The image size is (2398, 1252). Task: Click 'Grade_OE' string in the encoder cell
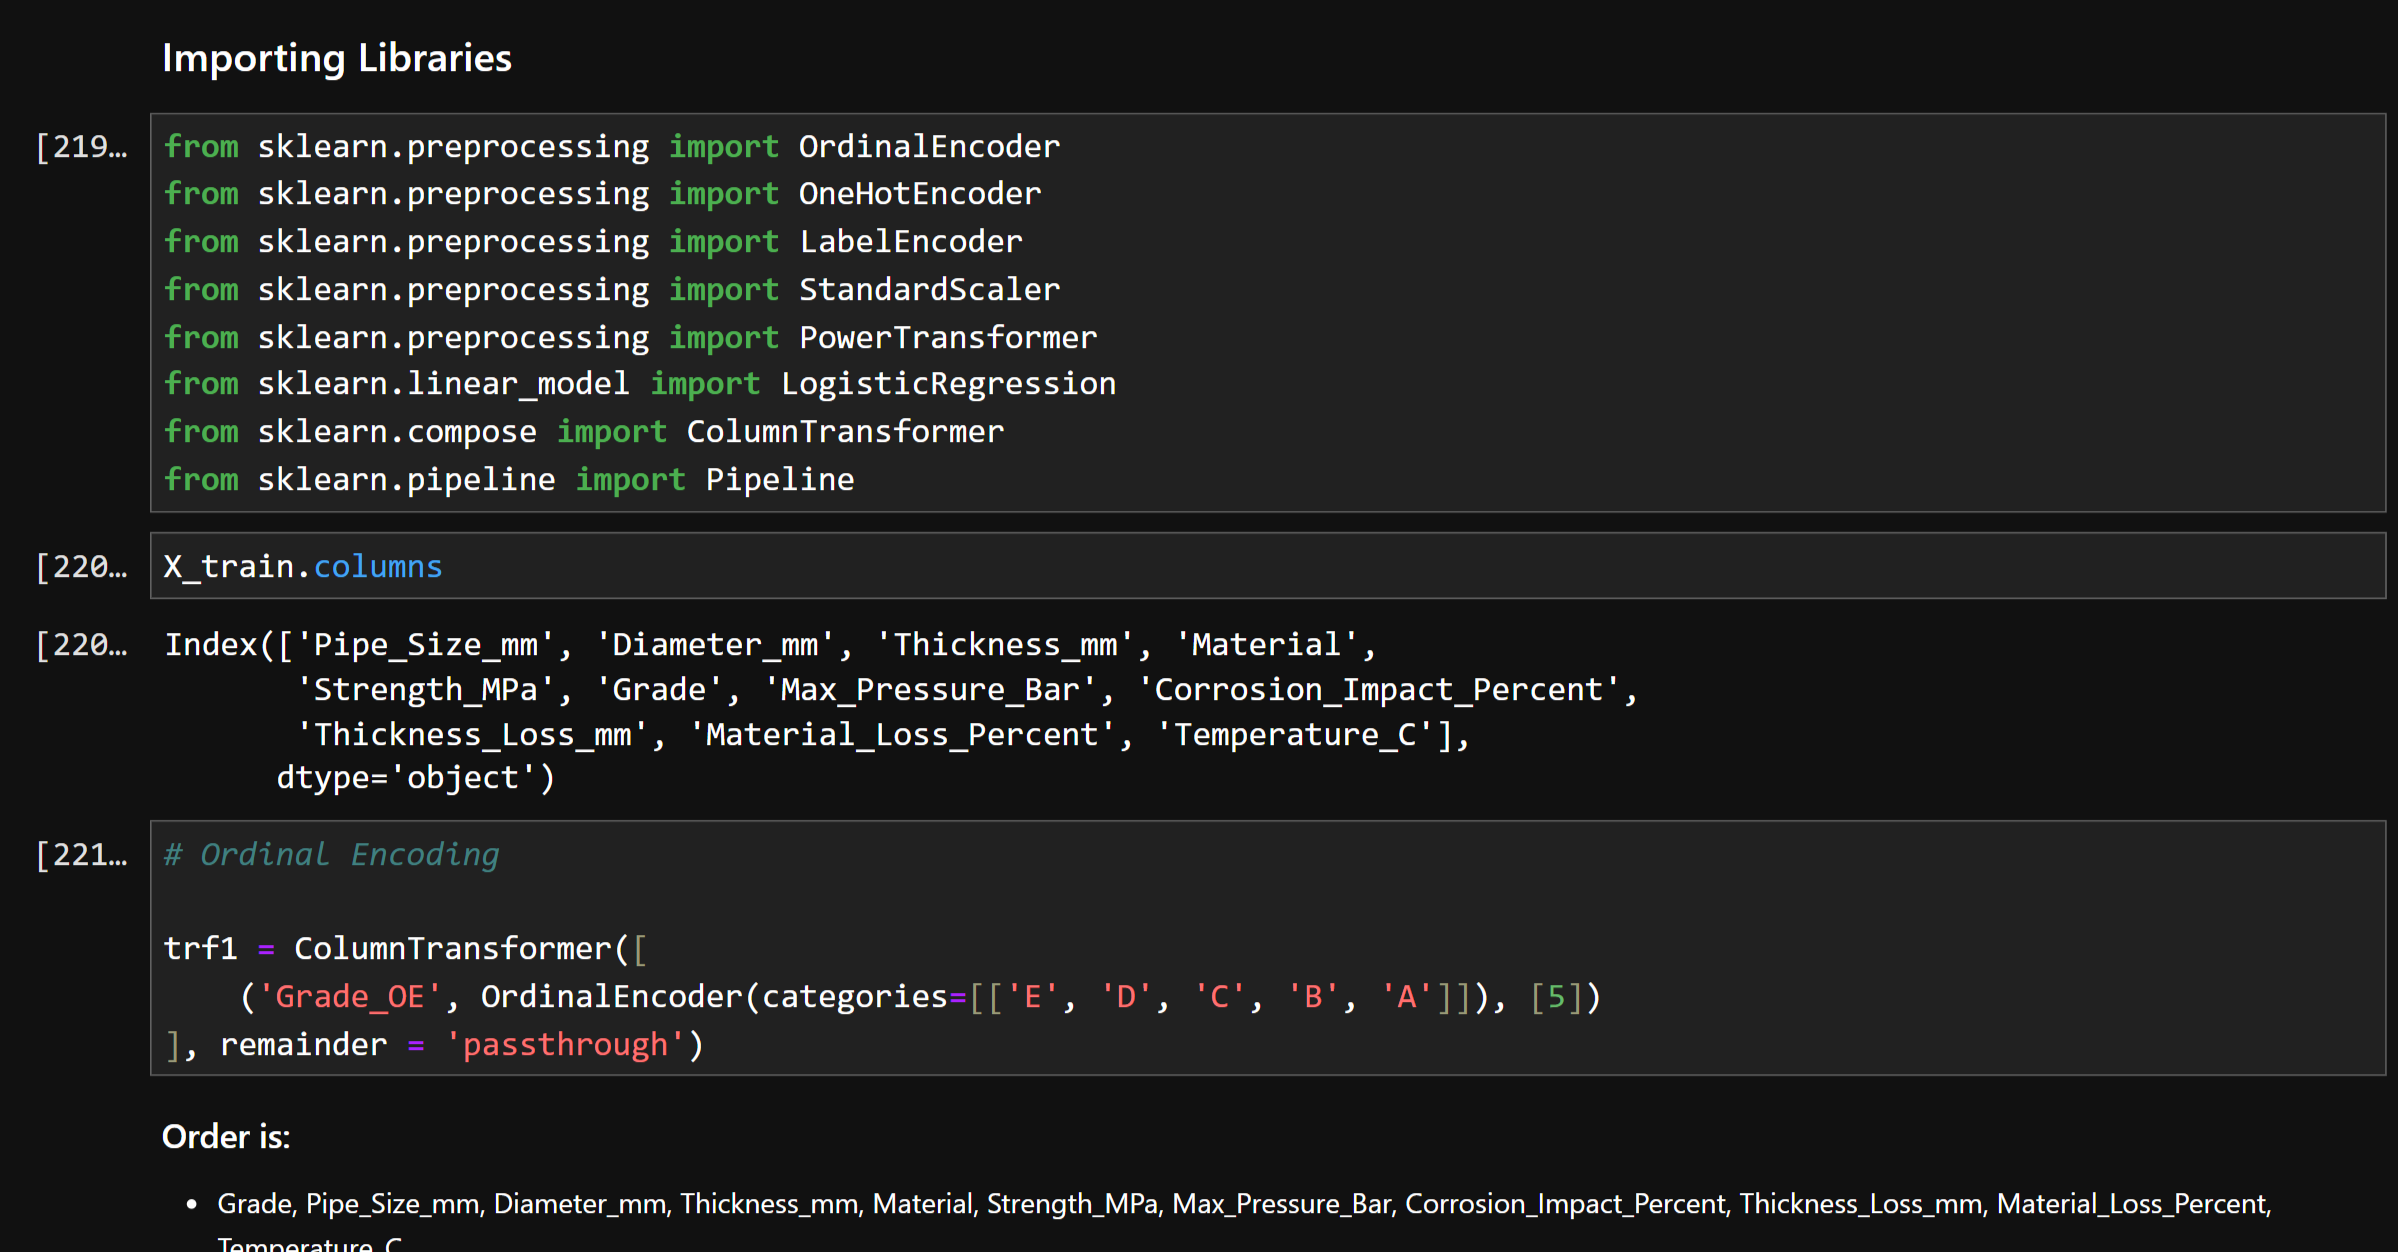(350, 997)
